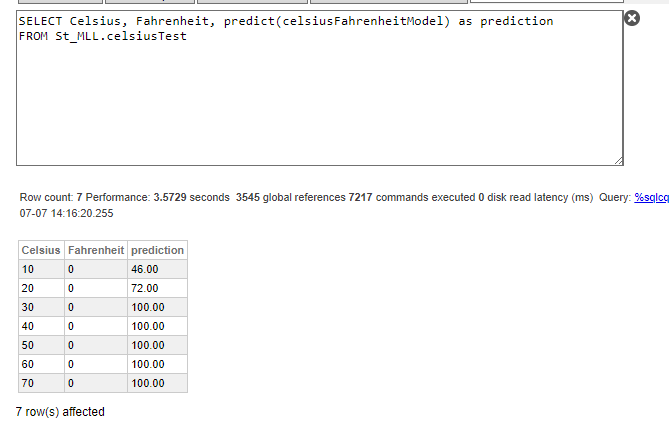Click the Celsius cell with value 40
669x428 pixels.
41,326
